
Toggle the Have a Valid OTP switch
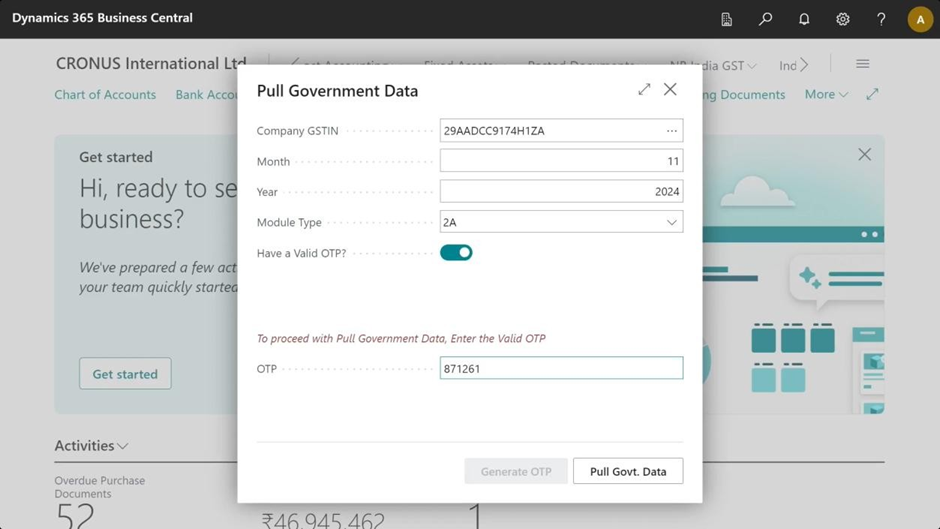(456, 253)
